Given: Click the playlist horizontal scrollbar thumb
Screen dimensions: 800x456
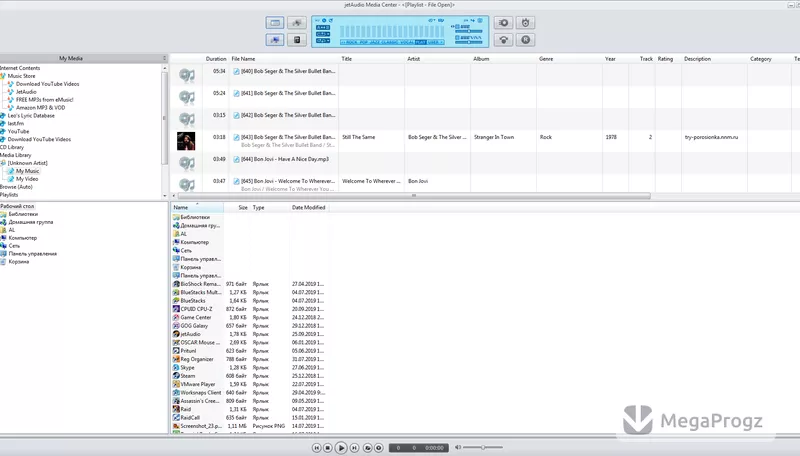Looking at the screenshot, I should point(414,196).
